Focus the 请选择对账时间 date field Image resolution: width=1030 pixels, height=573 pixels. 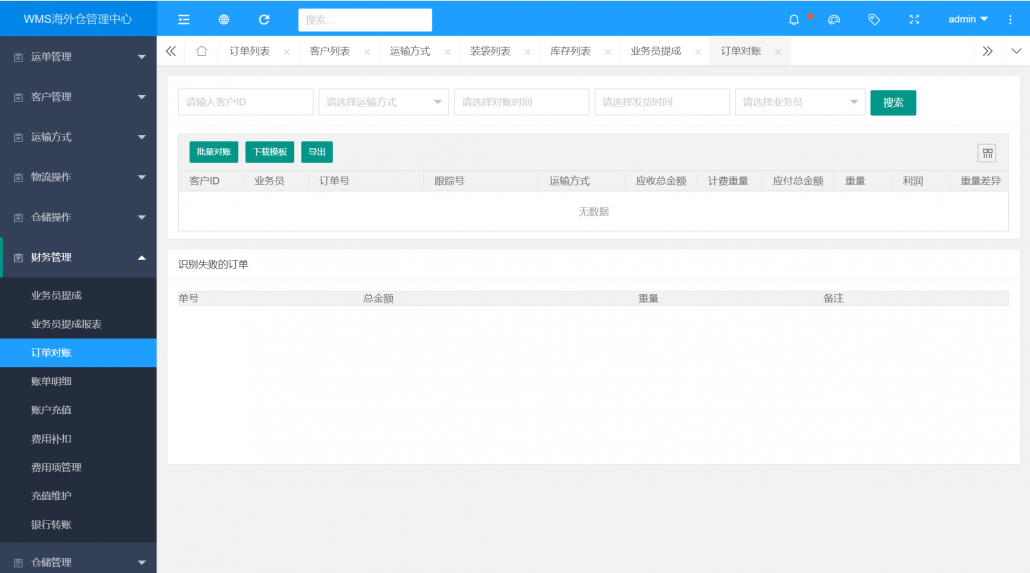[x=522, y=102]
